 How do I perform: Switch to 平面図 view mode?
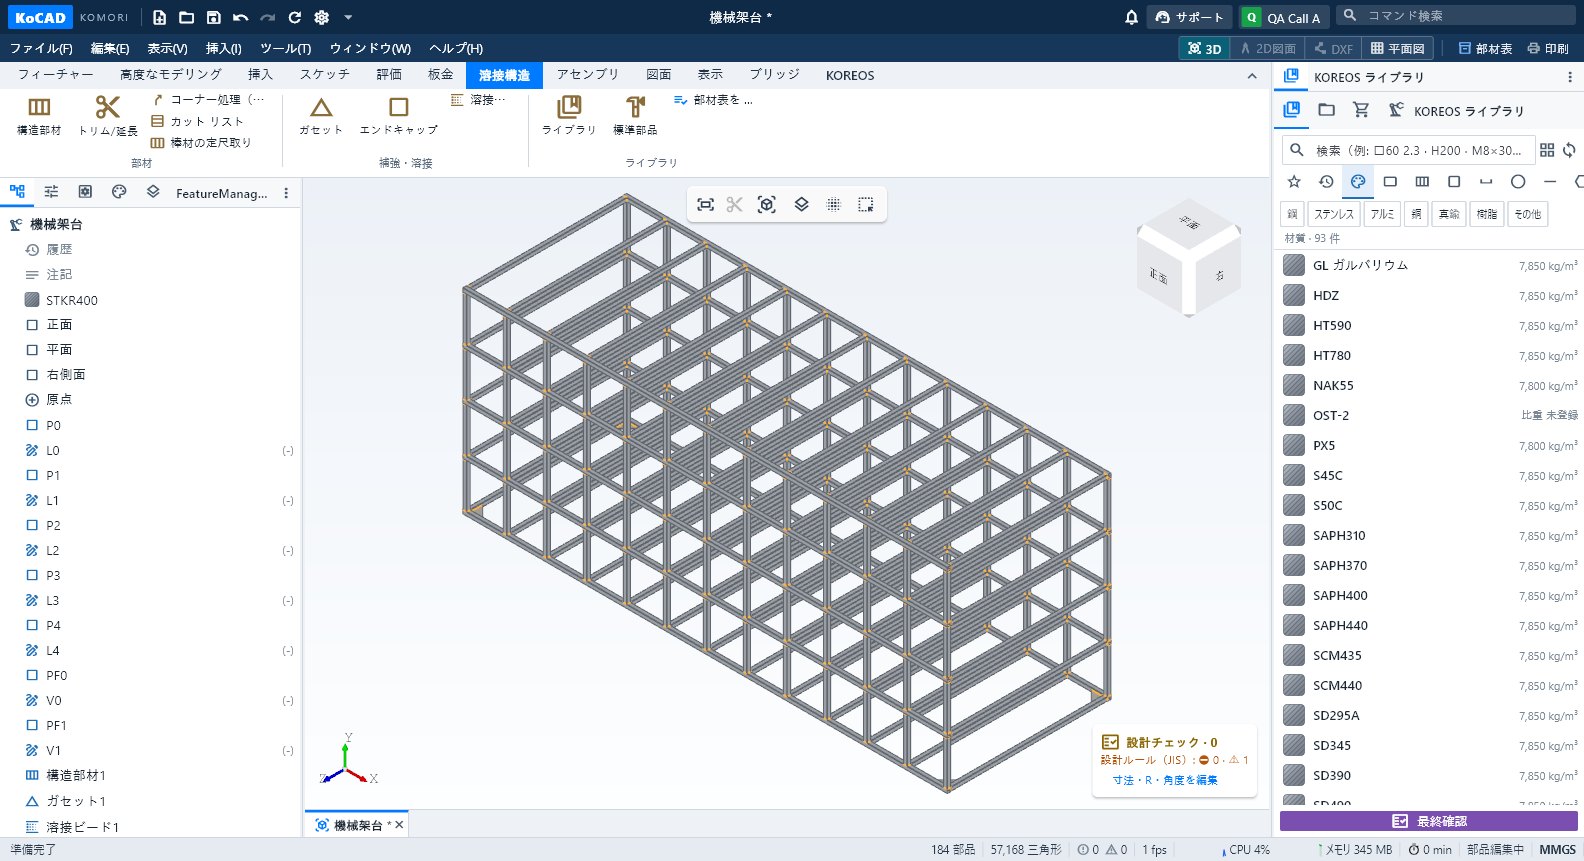click(1397, 48)
